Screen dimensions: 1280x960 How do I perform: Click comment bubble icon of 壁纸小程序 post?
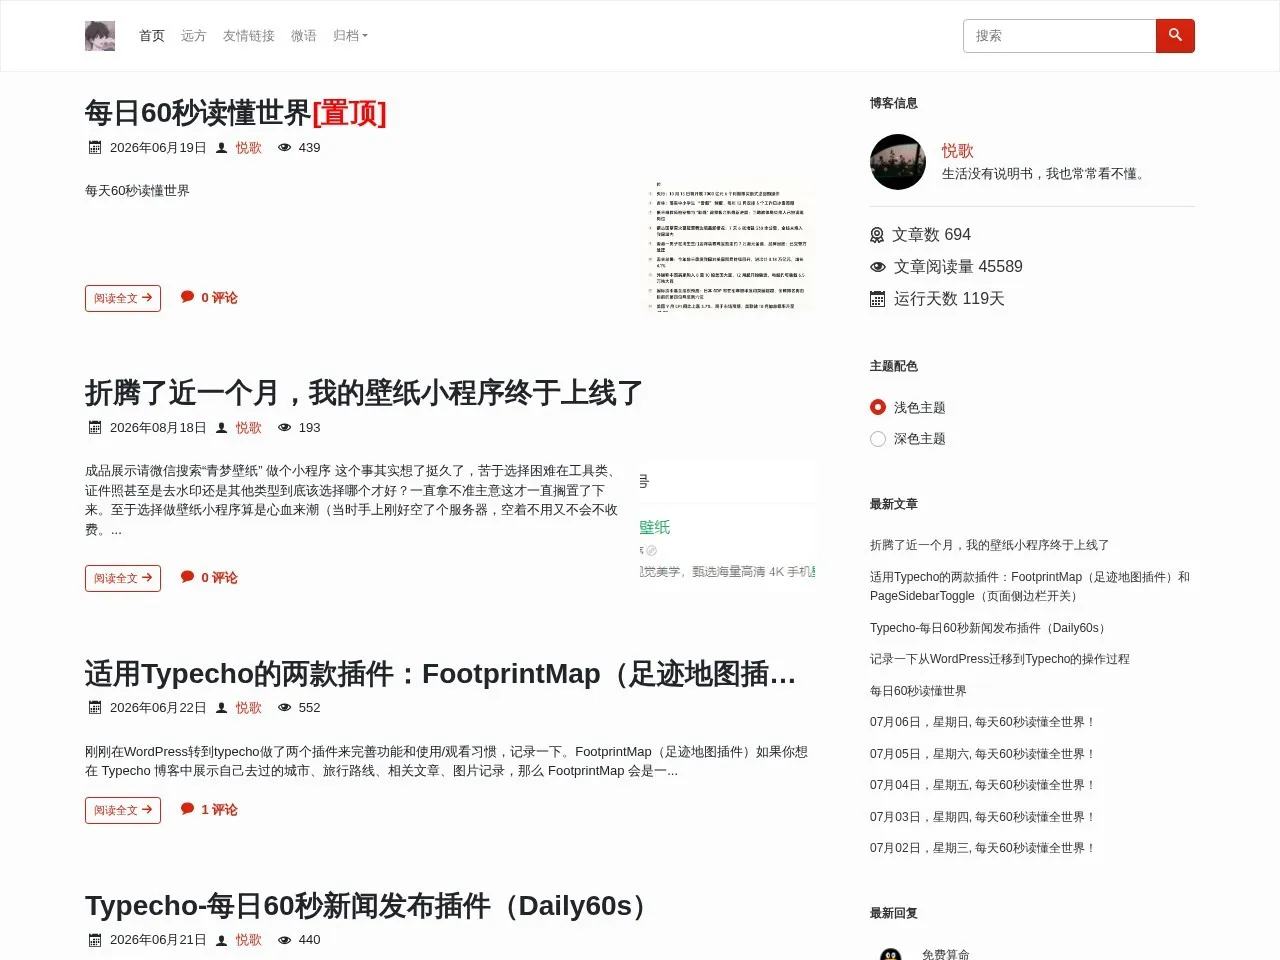(187, 577)
